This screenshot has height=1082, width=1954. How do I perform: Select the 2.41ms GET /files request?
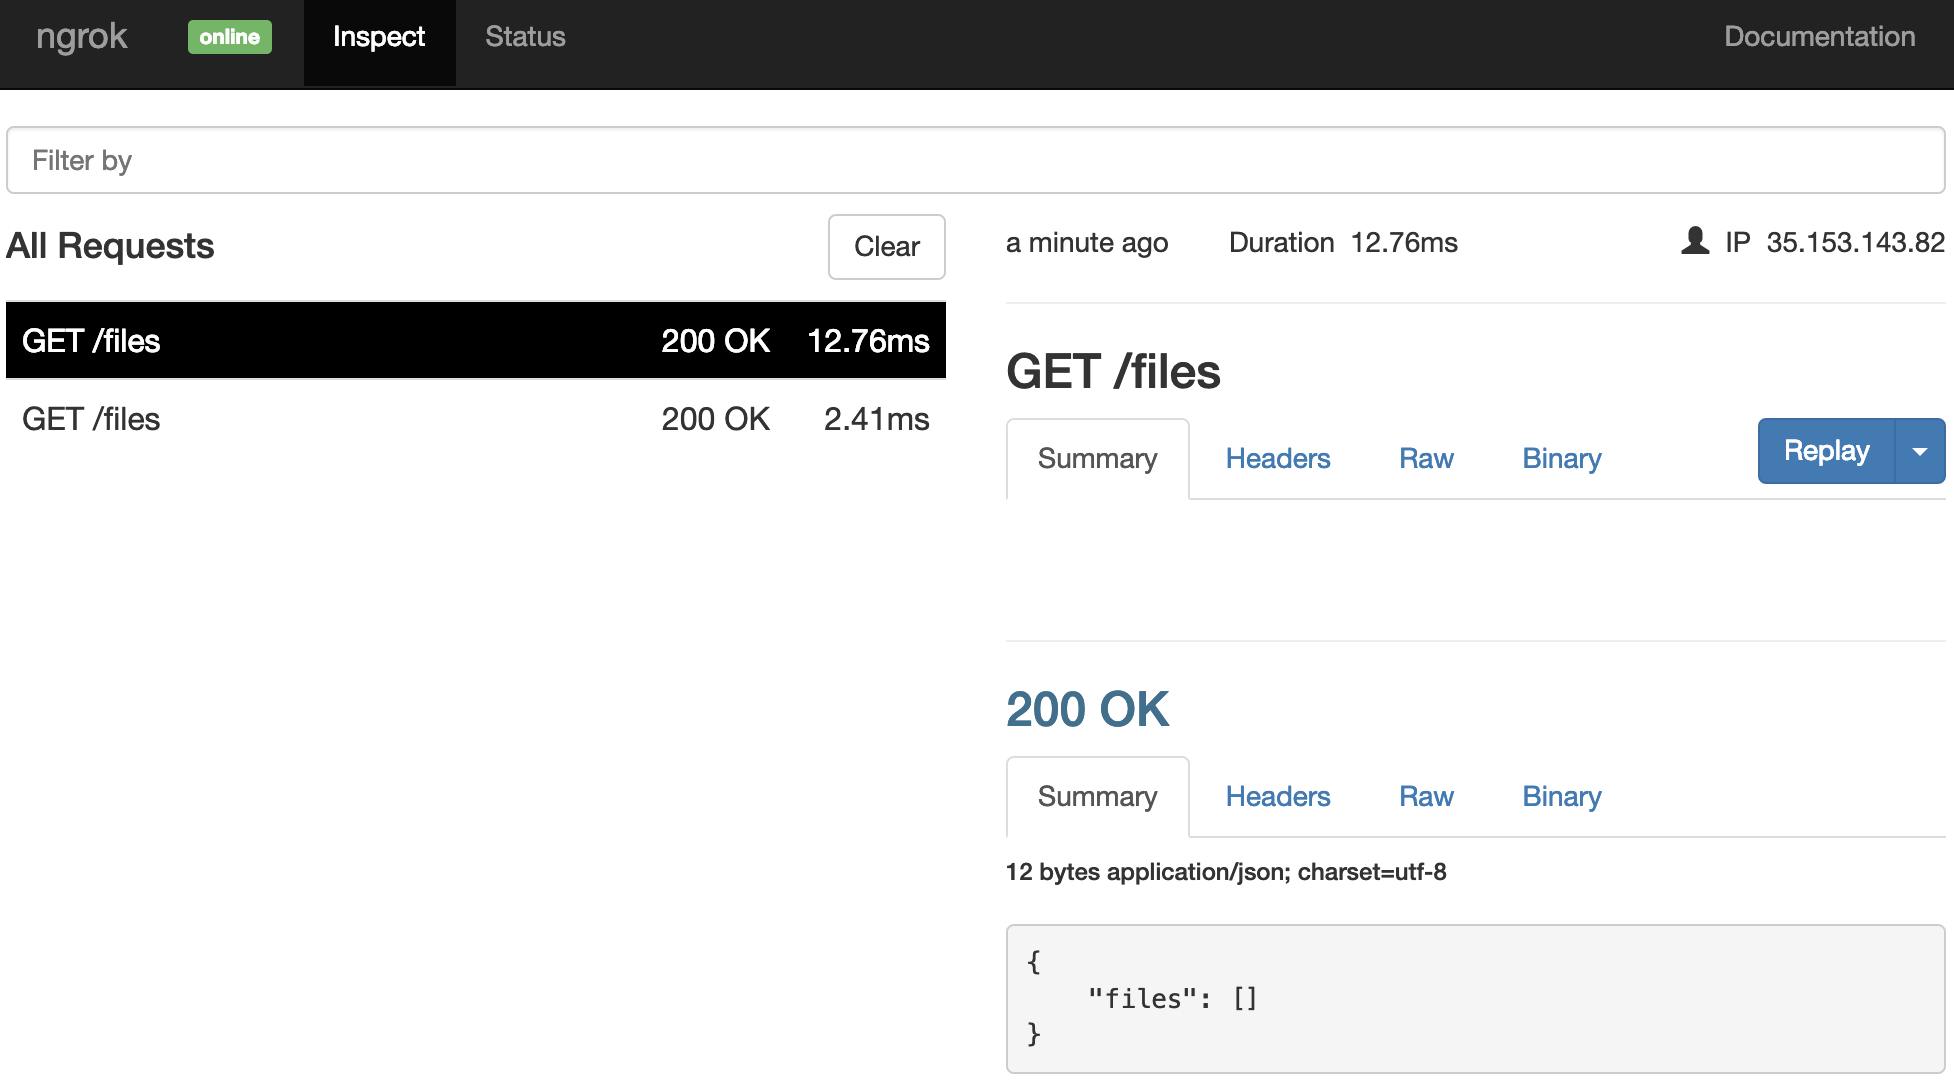tap(475, 419)
